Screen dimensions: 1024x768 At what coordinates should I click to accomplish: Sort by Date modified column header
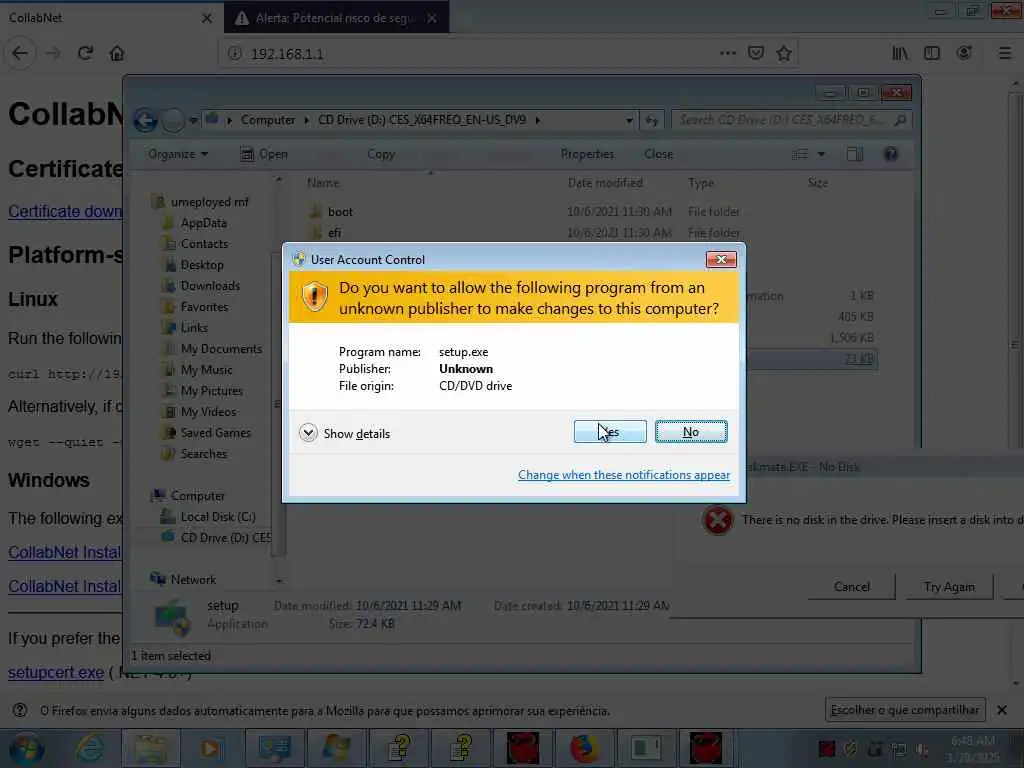tap(605, 183)
